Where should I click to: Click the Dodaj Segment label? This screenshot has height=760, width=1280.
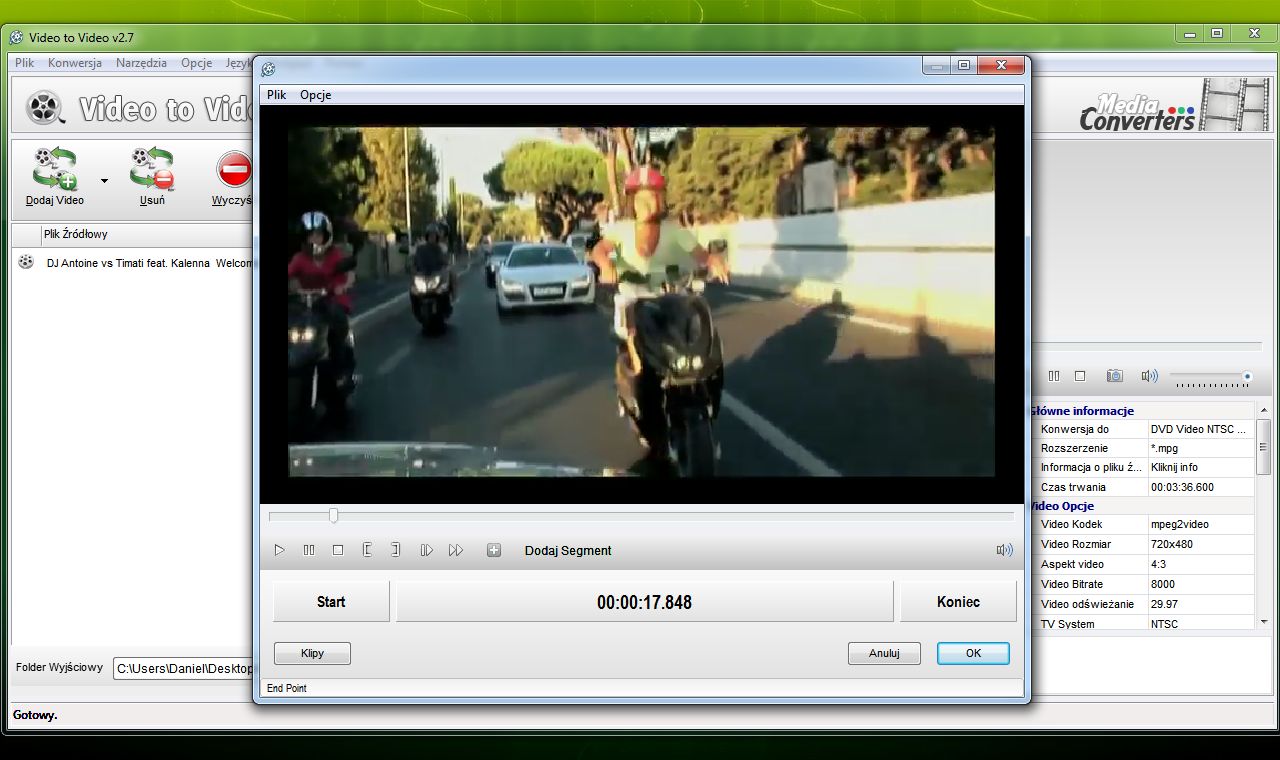click(568, 551)
